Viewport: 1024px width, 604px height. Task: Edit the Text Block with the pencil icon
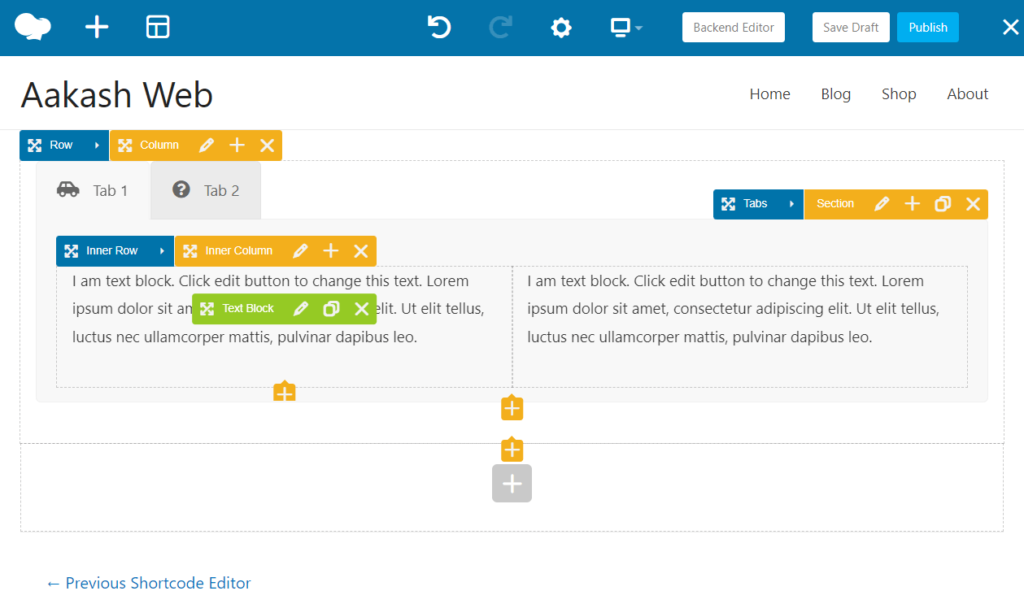pos(300,309)
